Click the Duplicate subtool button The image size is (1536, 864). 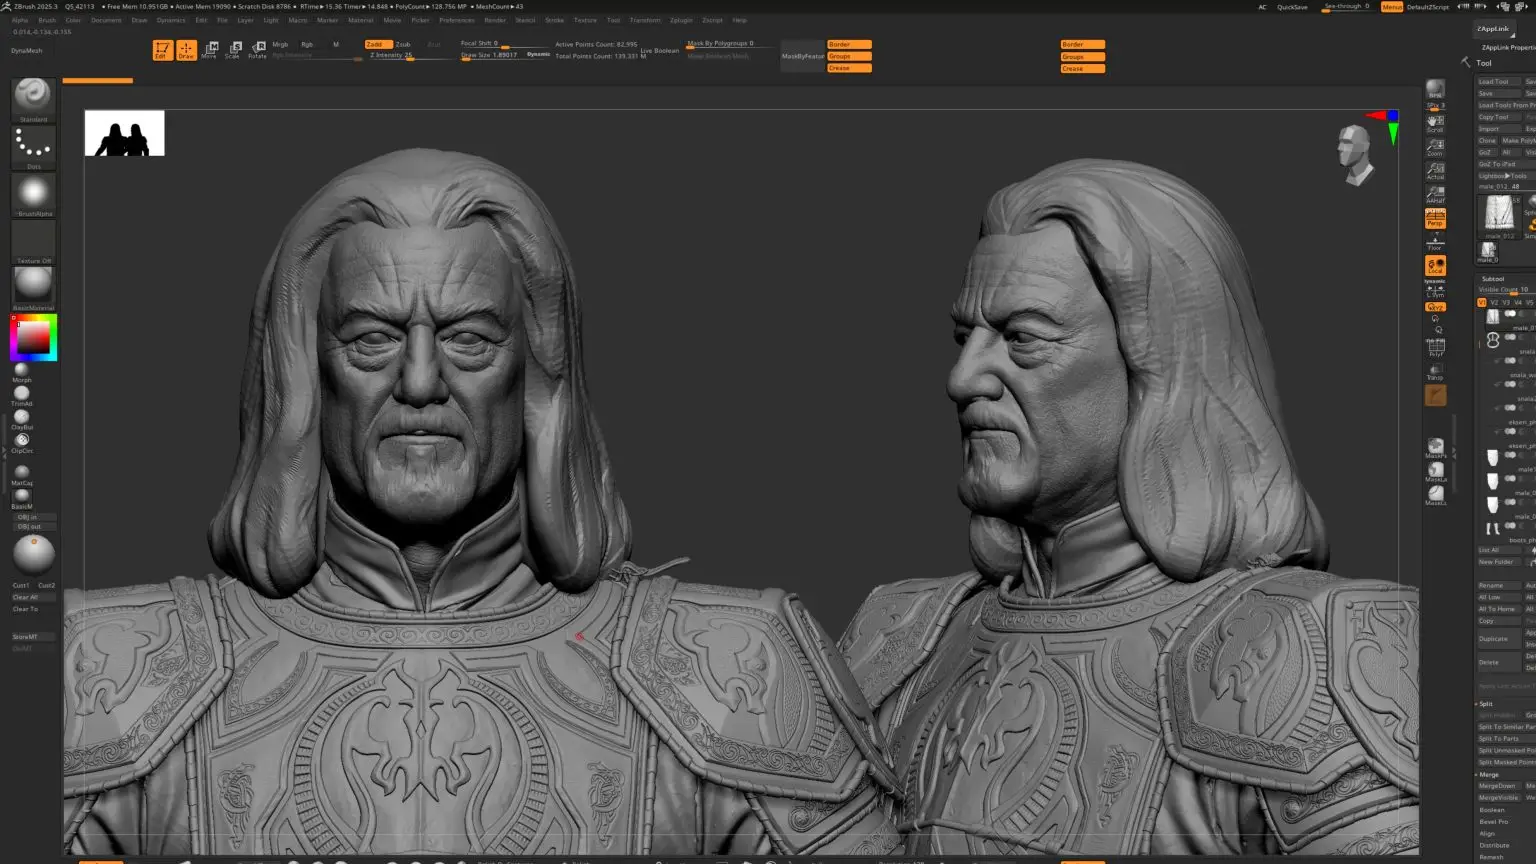[1496, 639]
